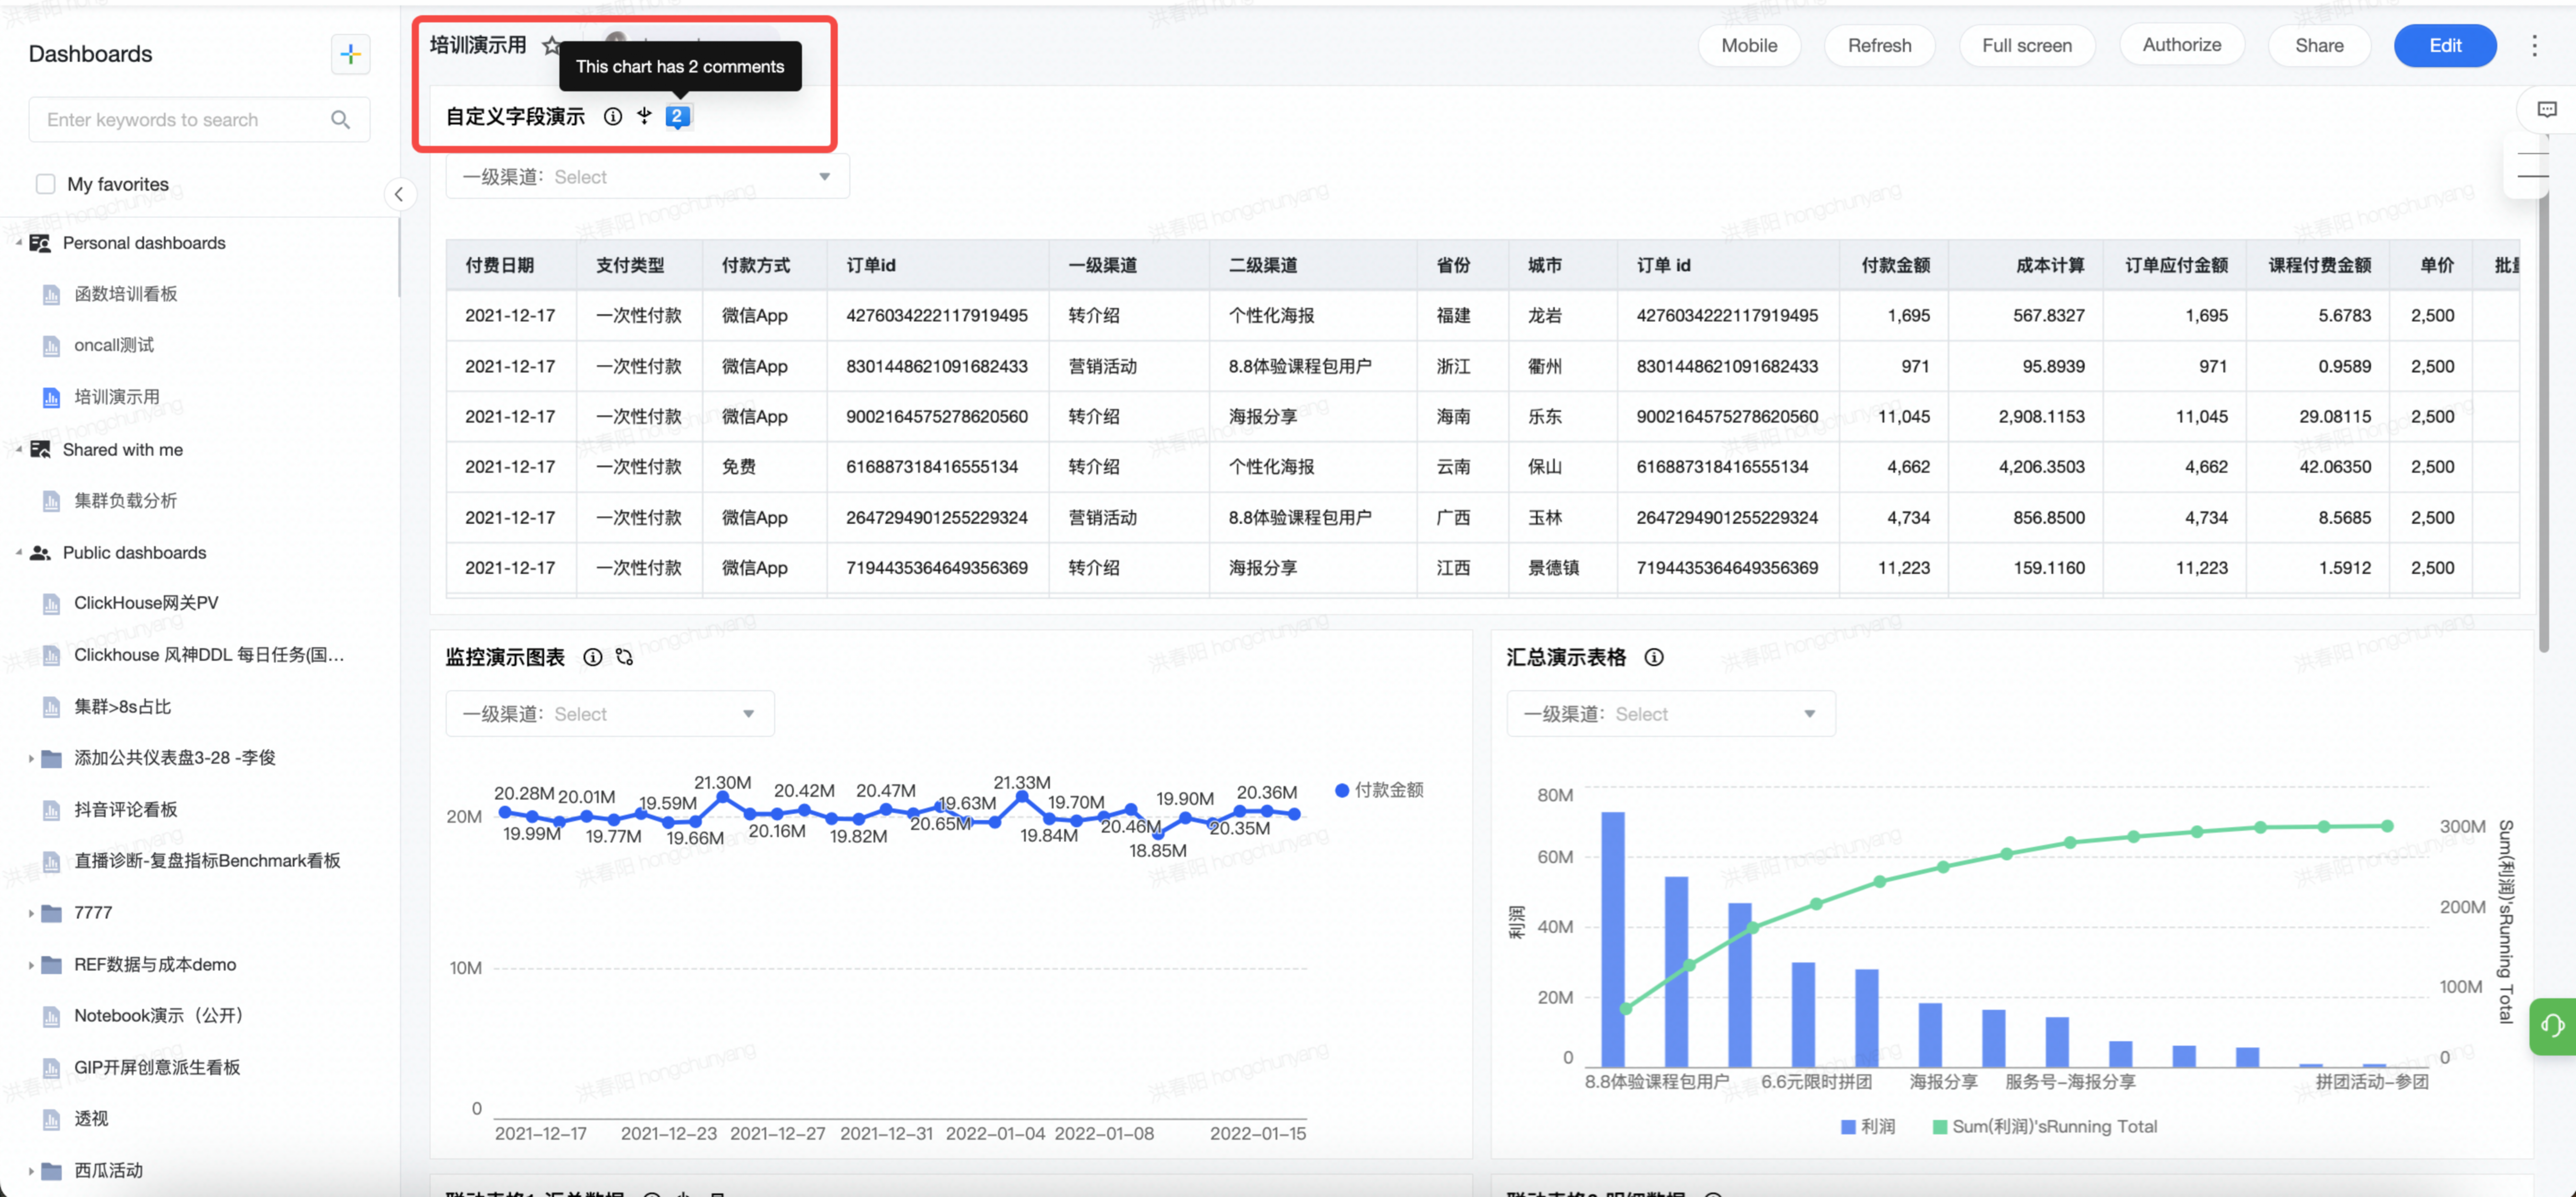This screenshot has width=2576, height=1197.
Task: Click line point labeled 21.33M
Action: (x=1022, y=797)
